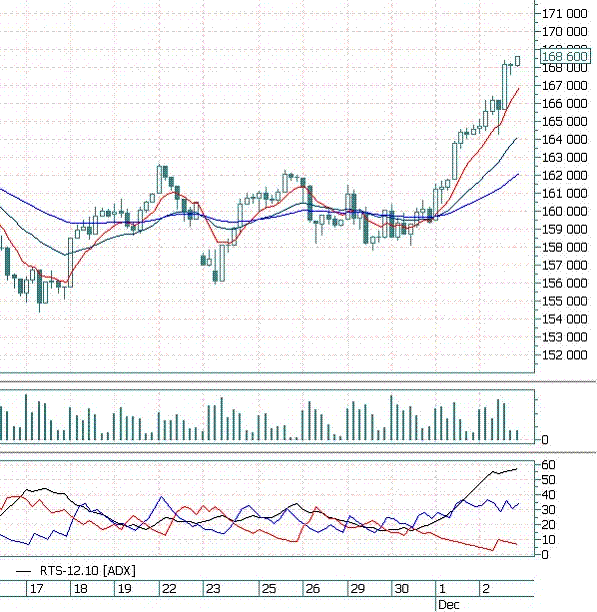Viewport: 597px width, 612px height.
Task: Select date 22 on the time axis
Action: click(x=169, y=589)
